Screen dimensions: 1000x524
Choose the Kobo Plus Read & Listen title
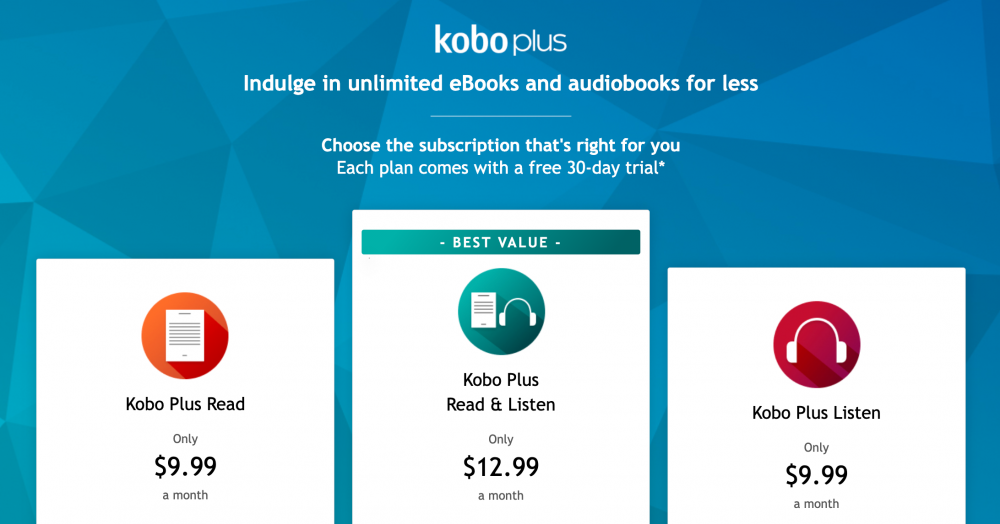[501, 392]
